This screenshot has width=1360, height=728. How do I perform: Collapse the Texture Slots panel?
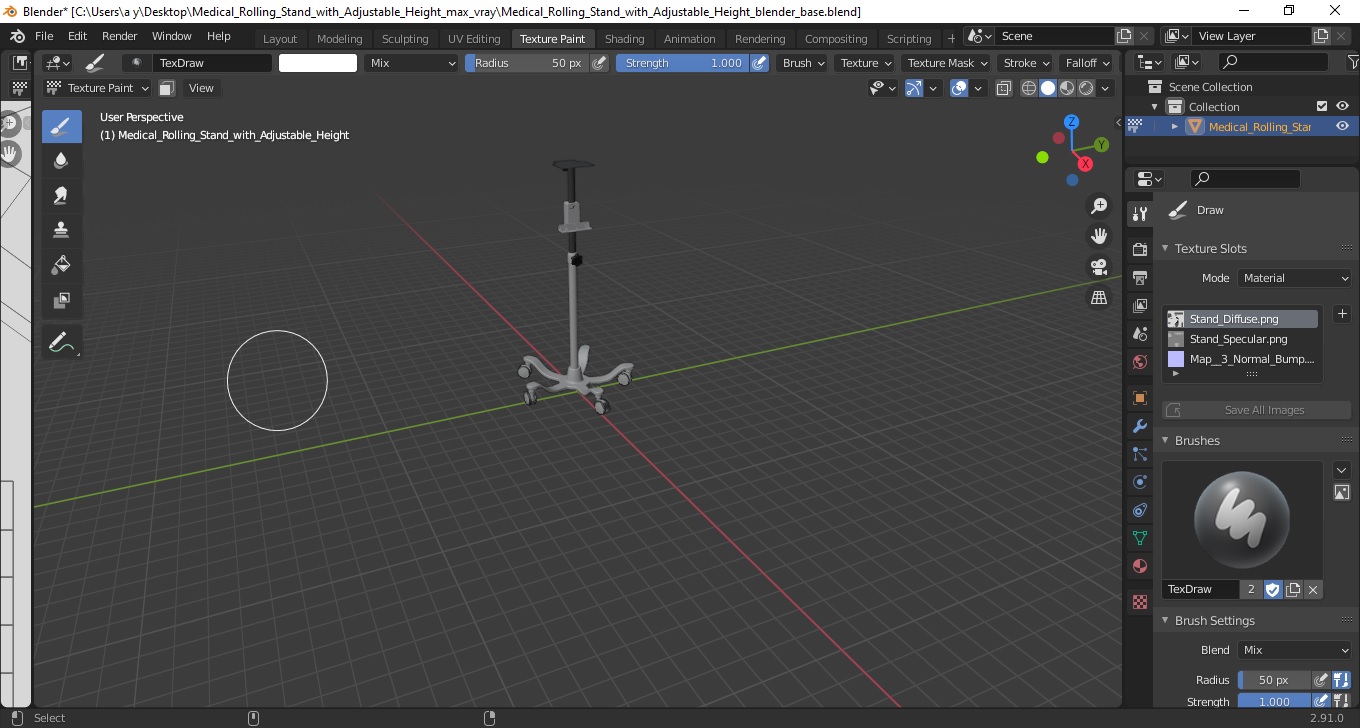(x=1210, y=248)
